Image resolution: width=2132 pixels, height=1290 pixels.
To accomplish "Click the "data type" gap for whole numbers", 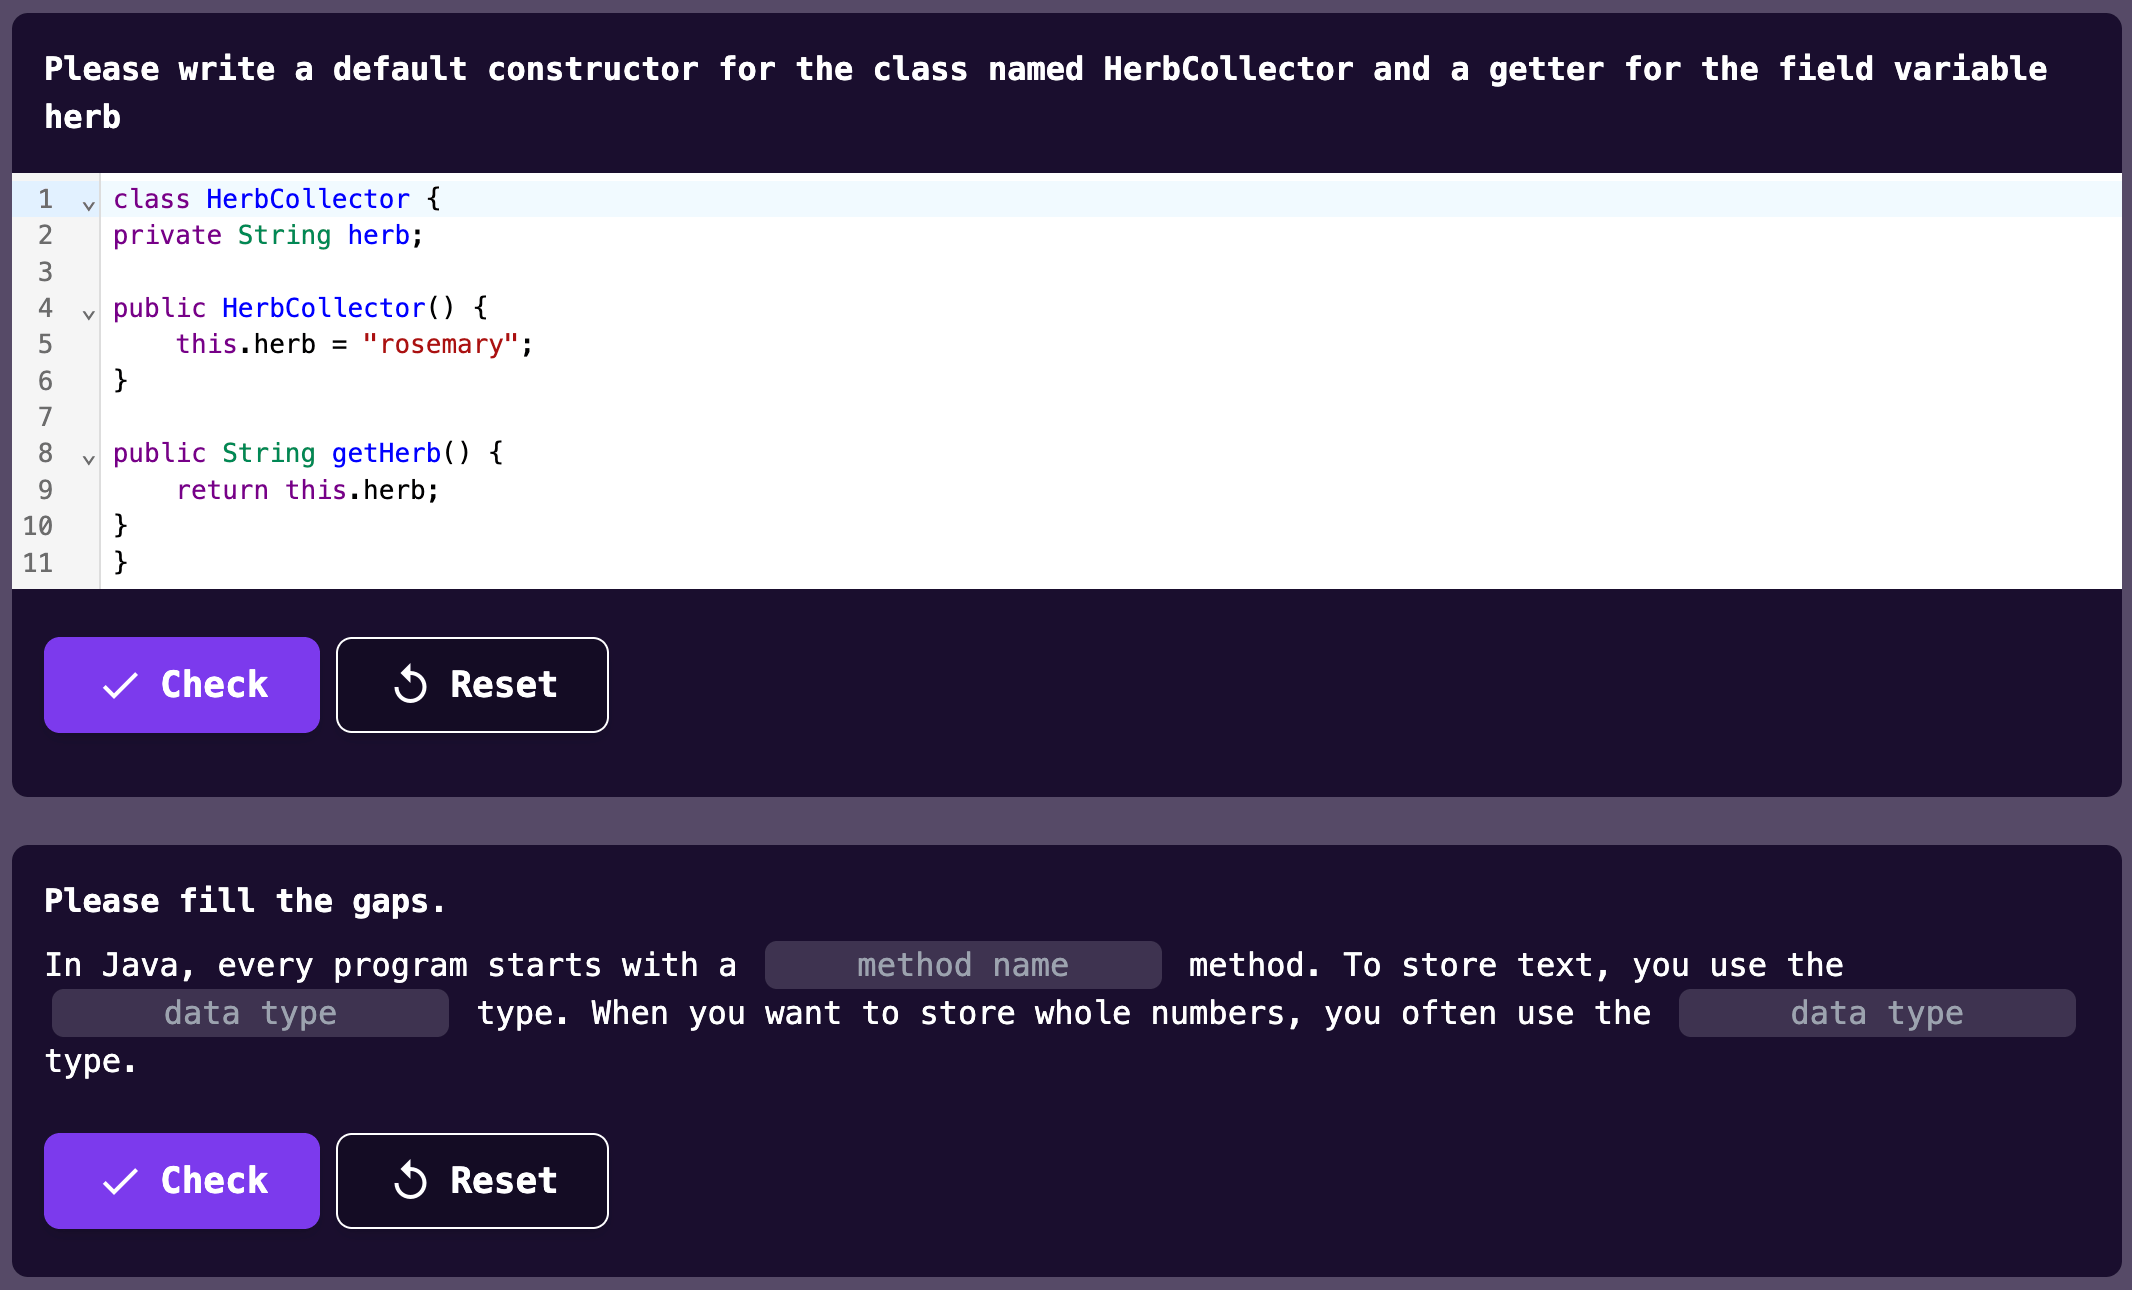I will coord(1876,1013).
